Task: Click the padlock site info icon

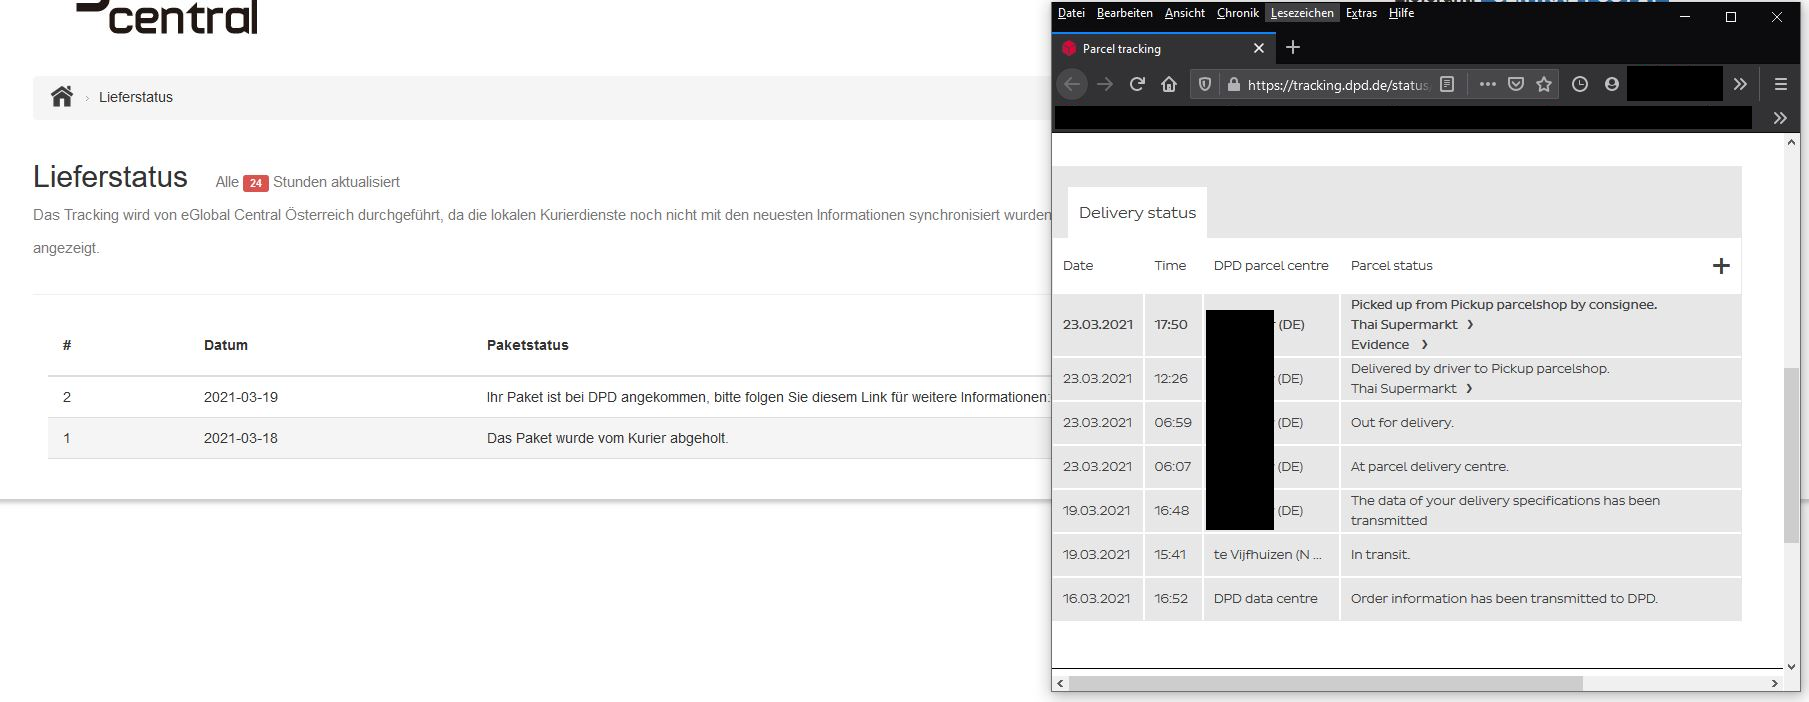Action: 1233,85
